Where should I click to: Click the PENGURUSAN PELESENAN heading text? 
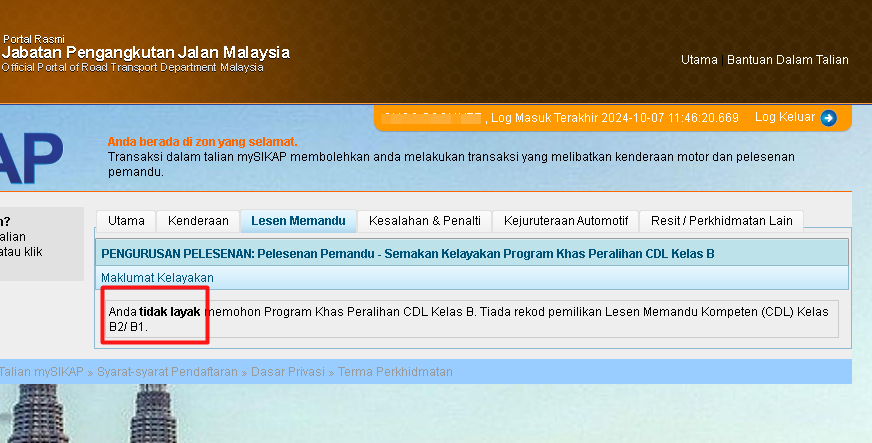tap(408, 253)
